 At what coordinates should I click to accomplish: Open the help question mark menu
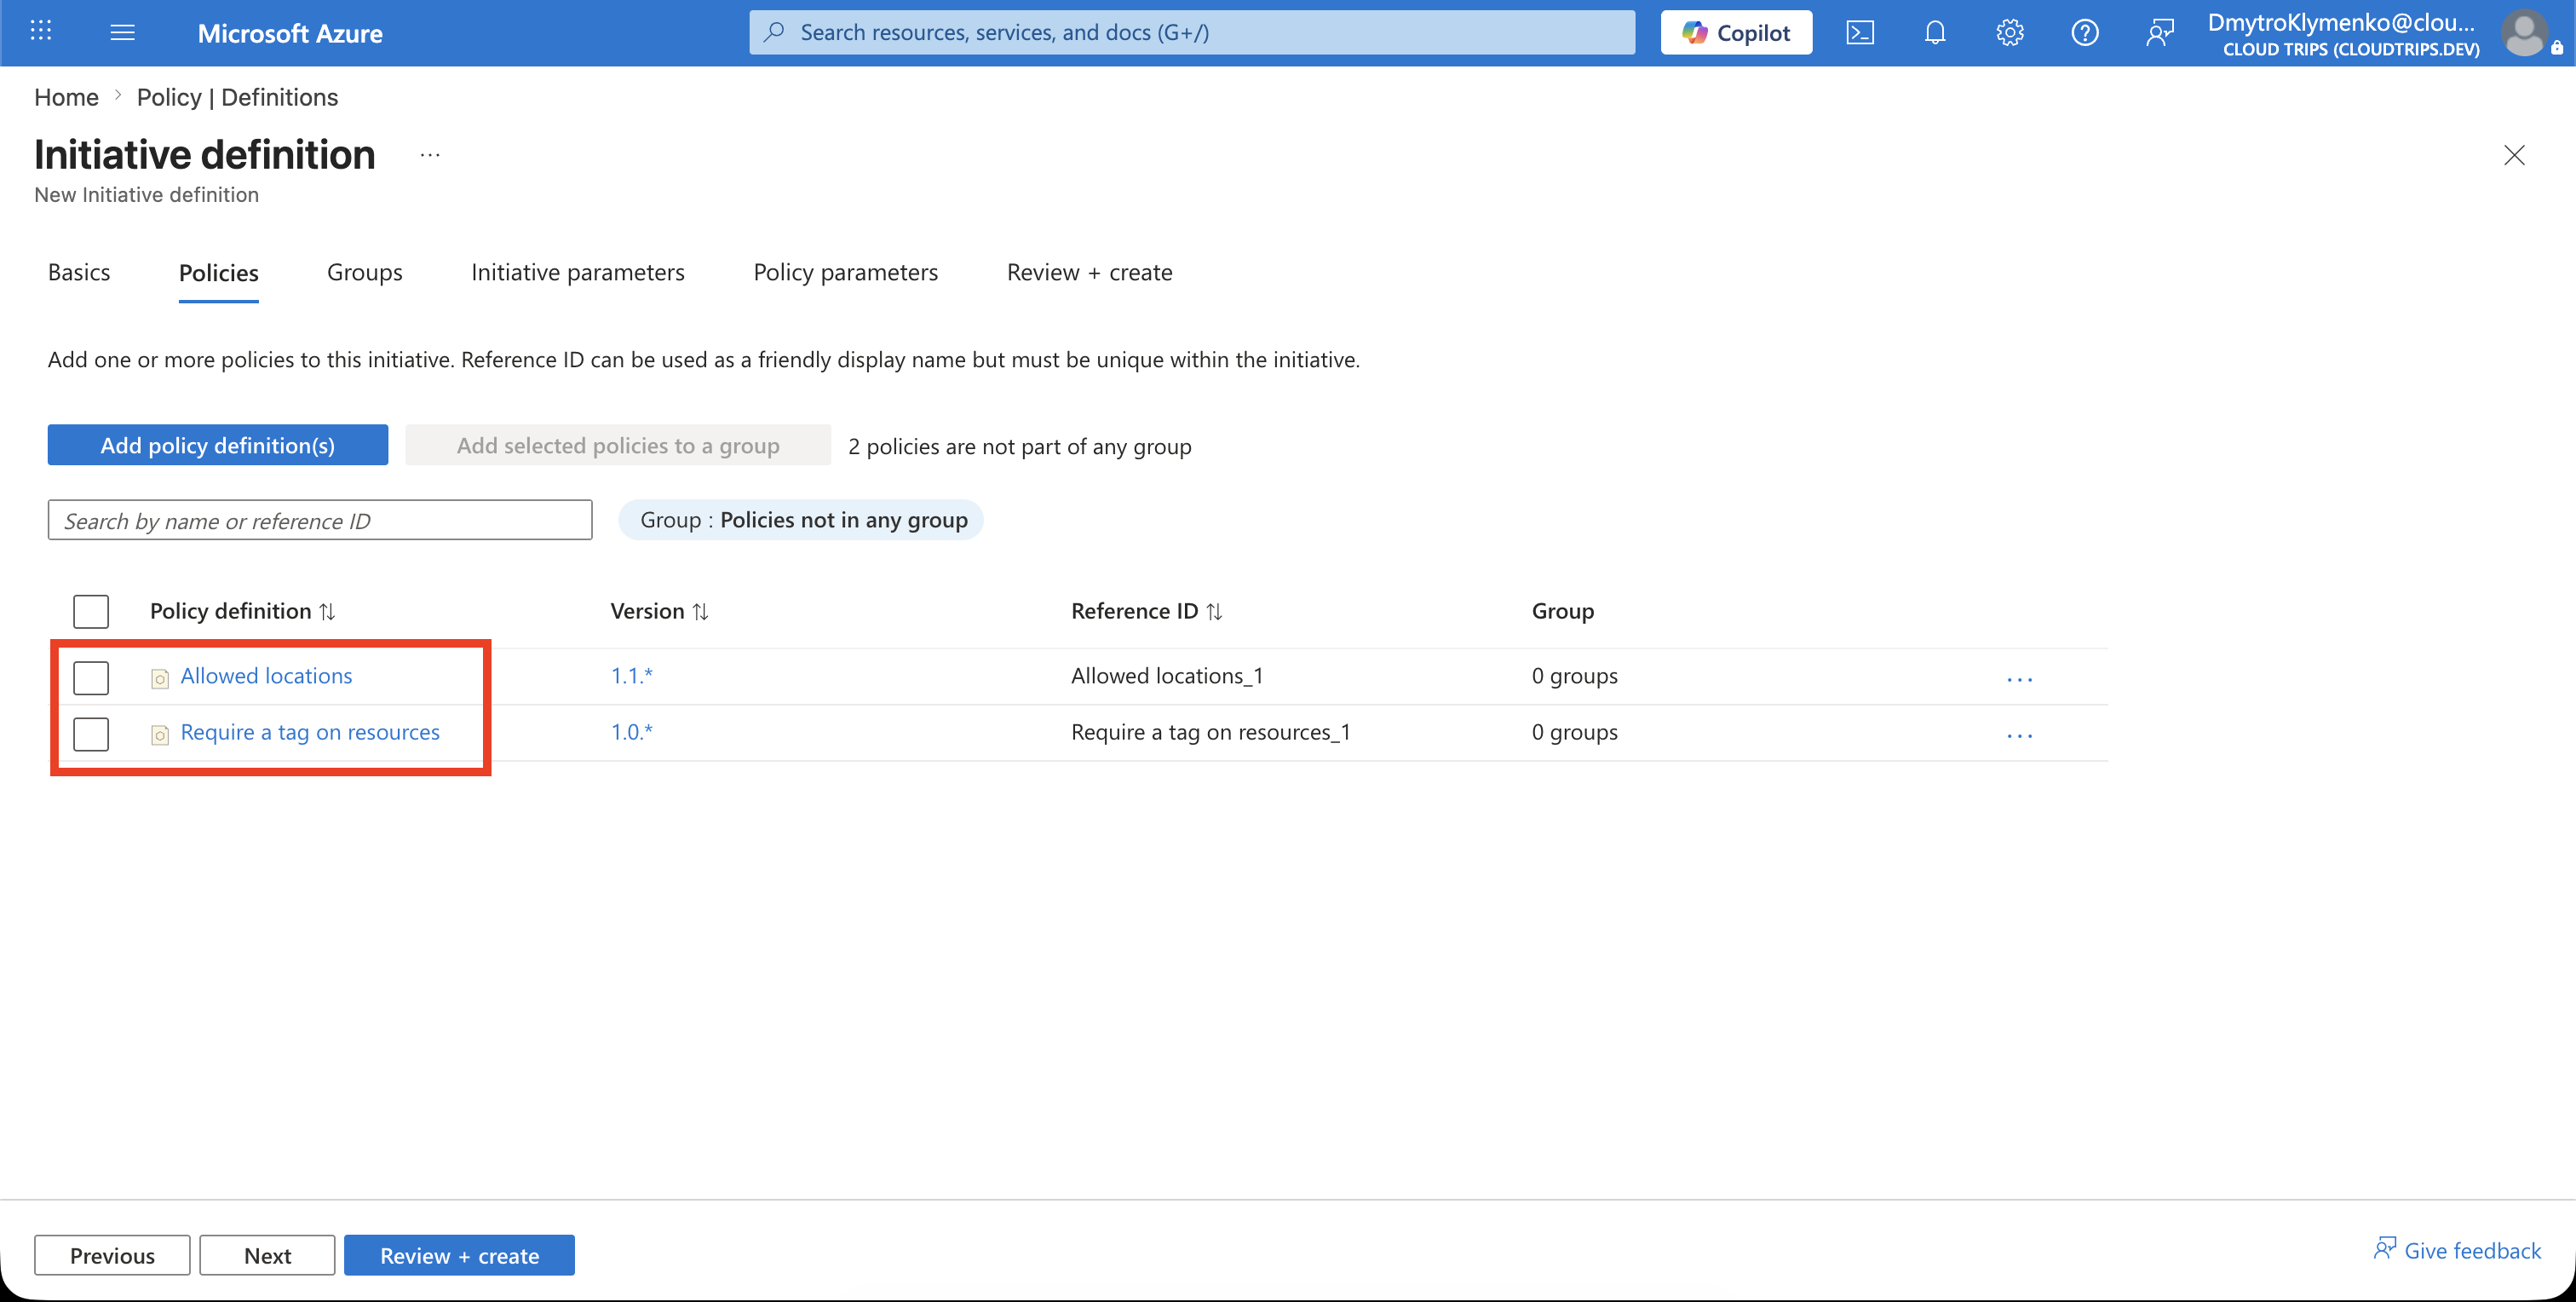click(2084, 33)
